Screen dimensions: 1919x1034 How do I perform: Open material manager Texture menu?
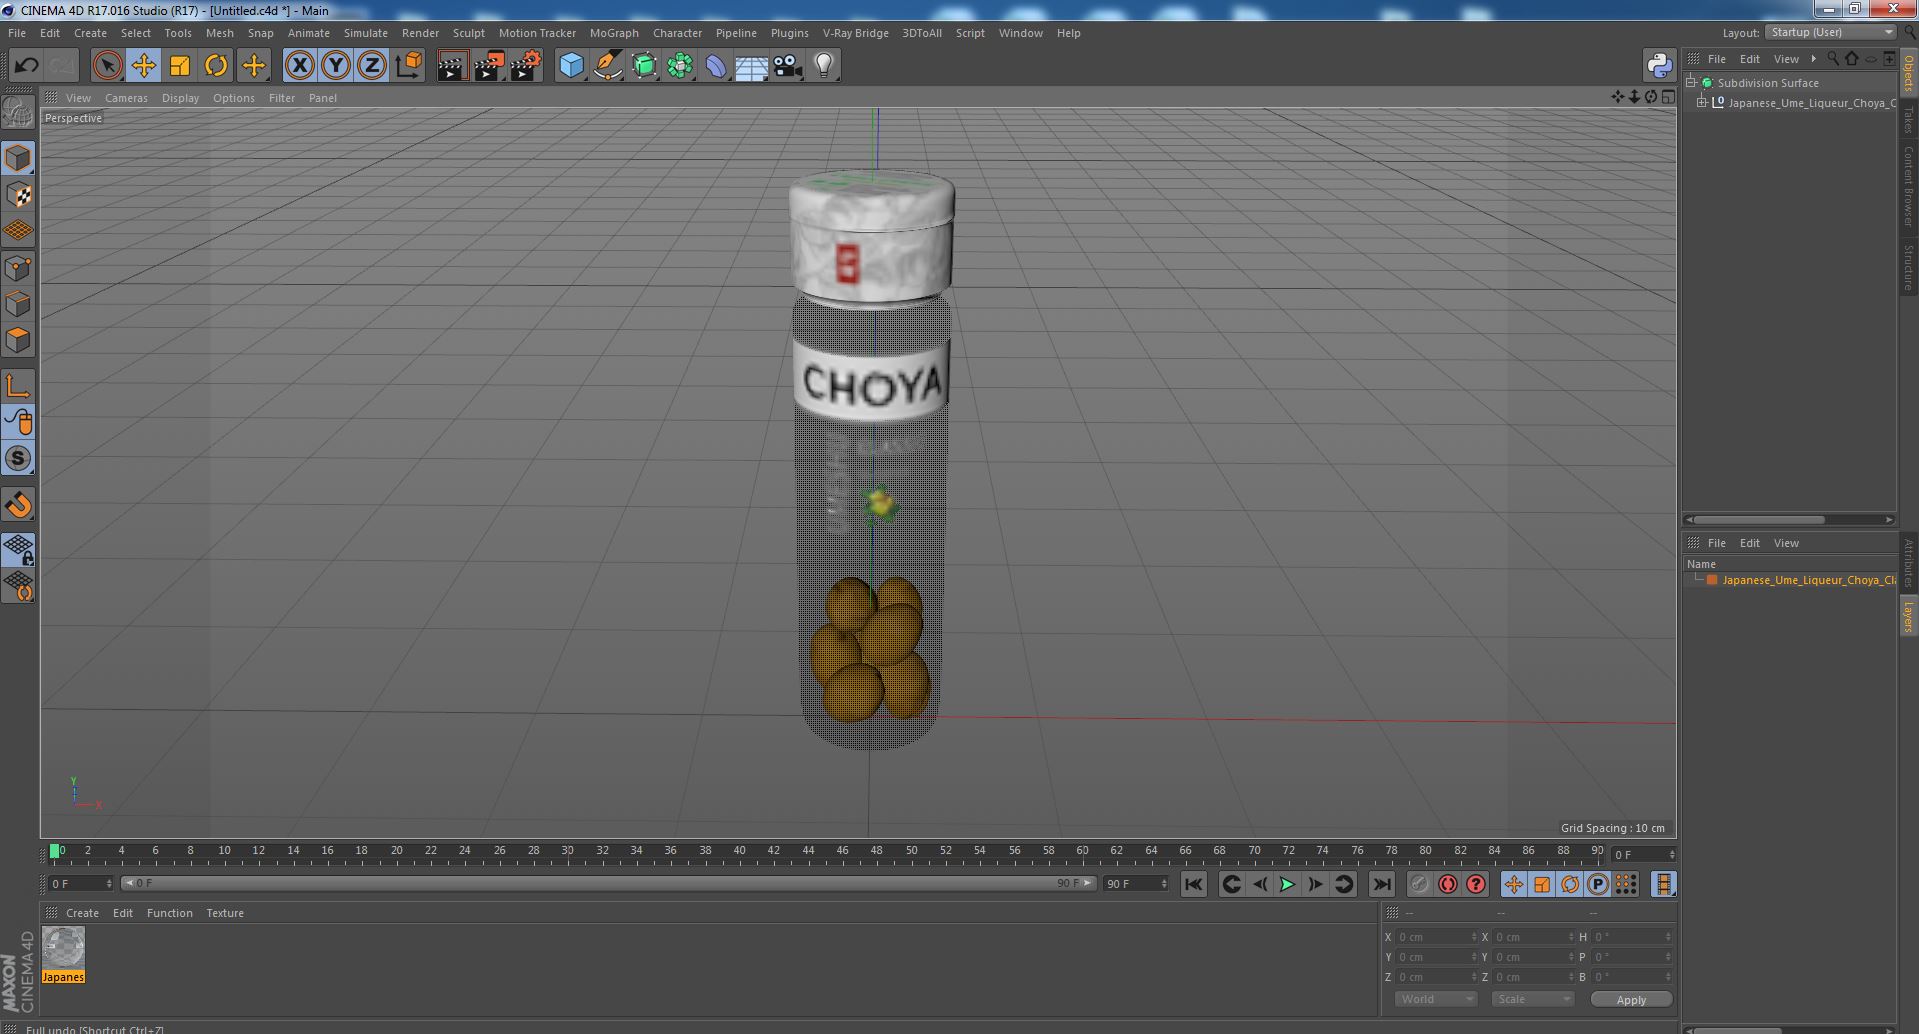[x=225, y=913]
